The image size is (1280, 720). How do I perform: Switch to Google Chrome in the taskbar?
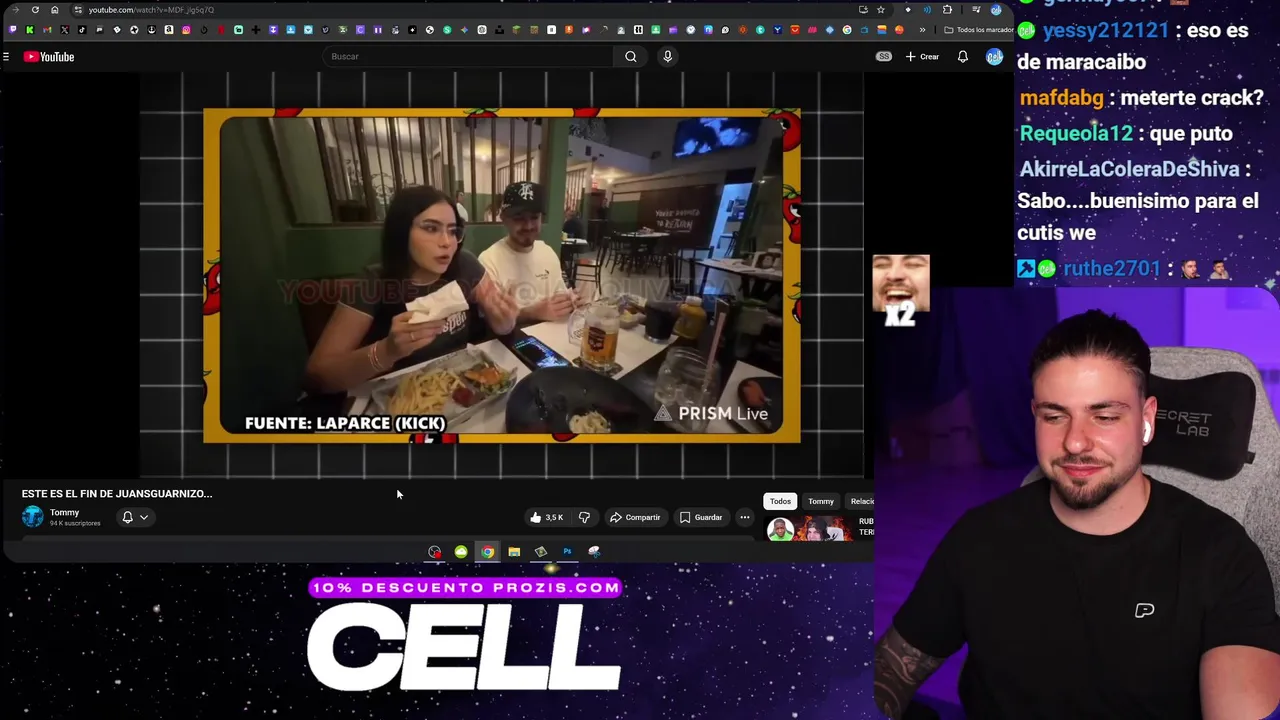click(487, 551)
